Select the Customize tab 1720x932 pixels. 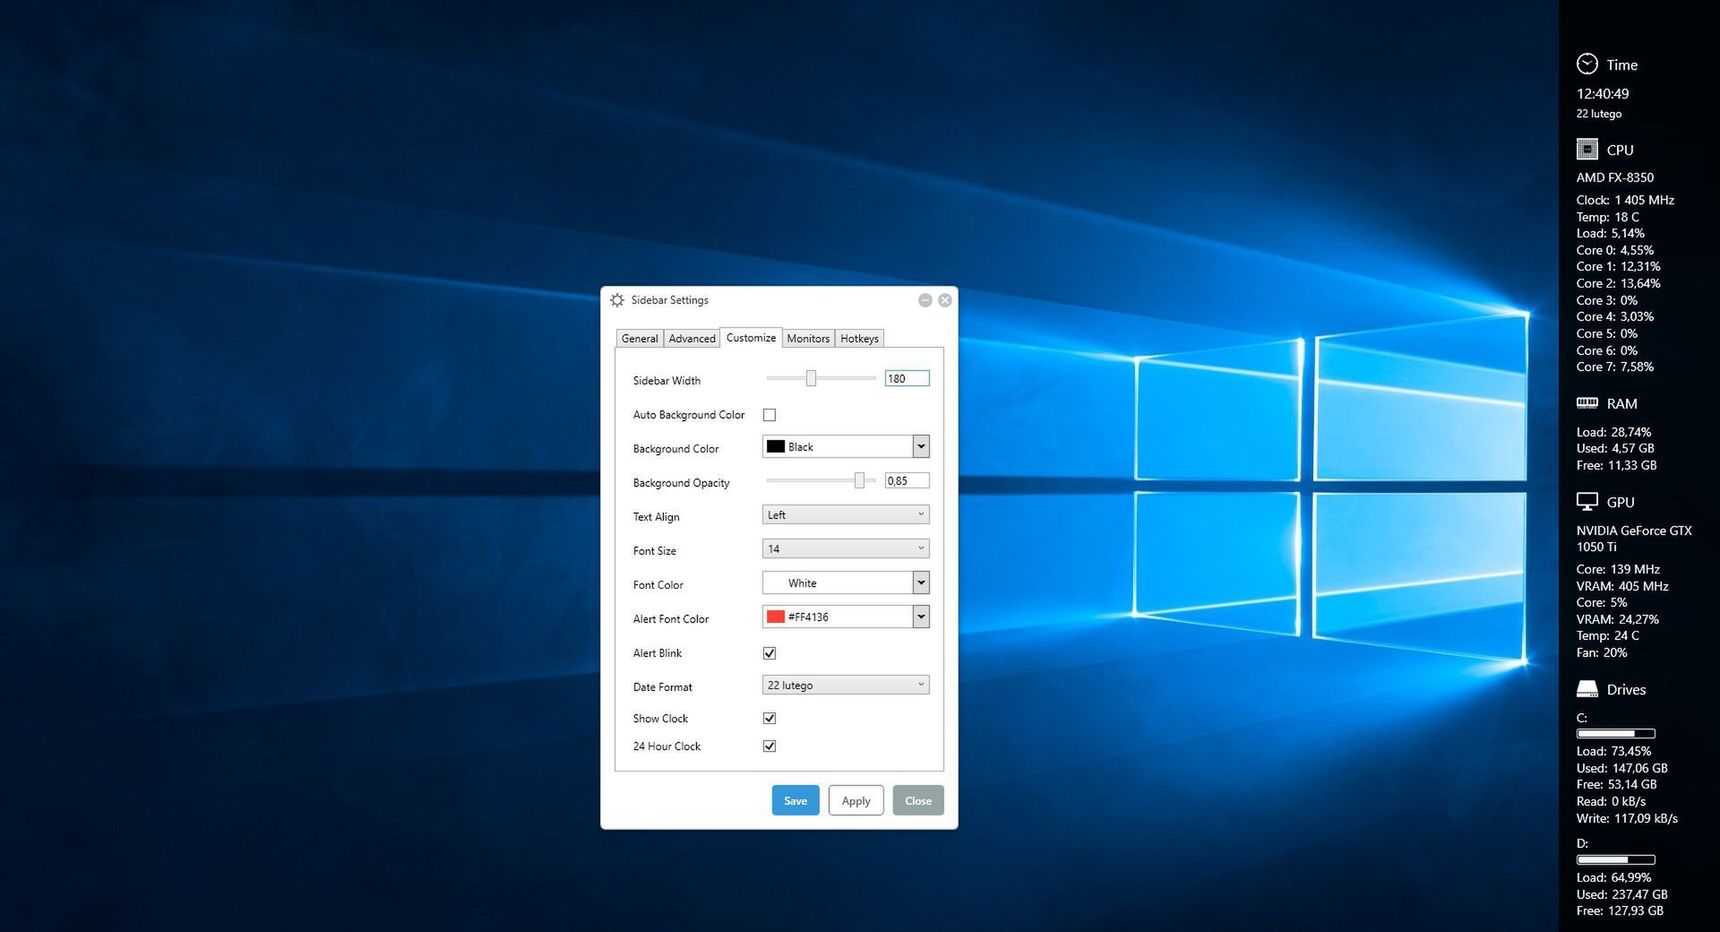pos(751,337)
